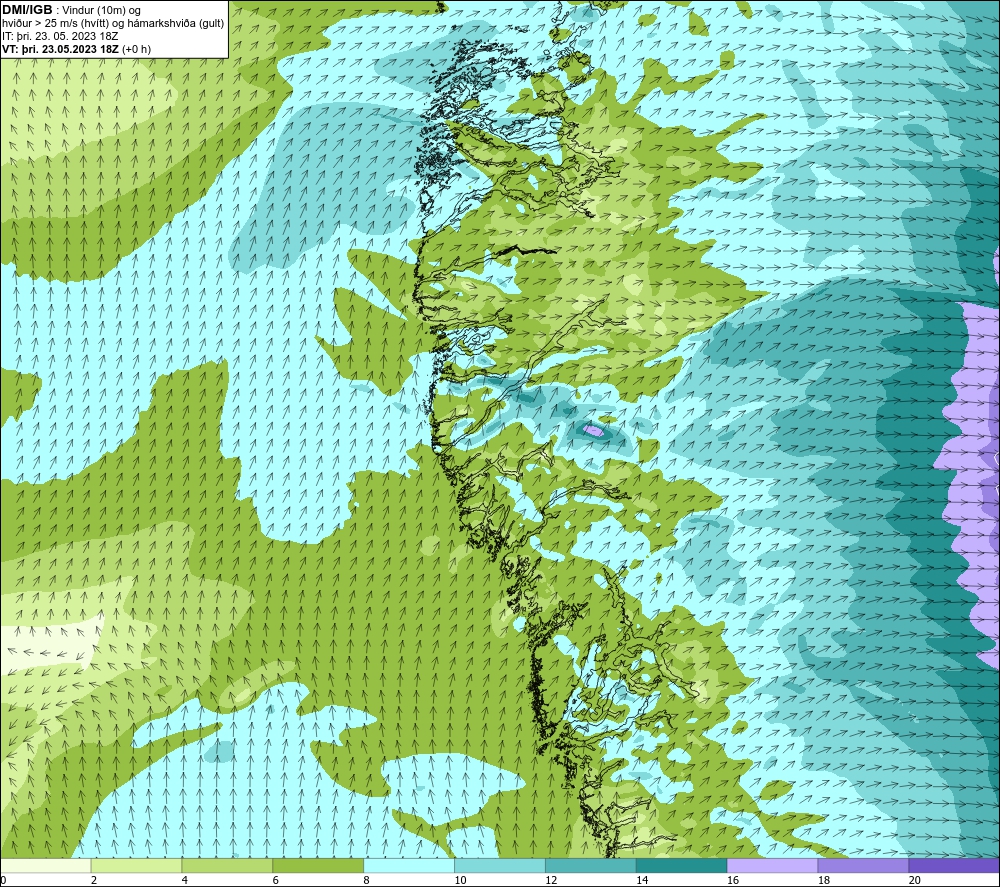Click the darkest purple legend swatch above 20

click(954, 865)
